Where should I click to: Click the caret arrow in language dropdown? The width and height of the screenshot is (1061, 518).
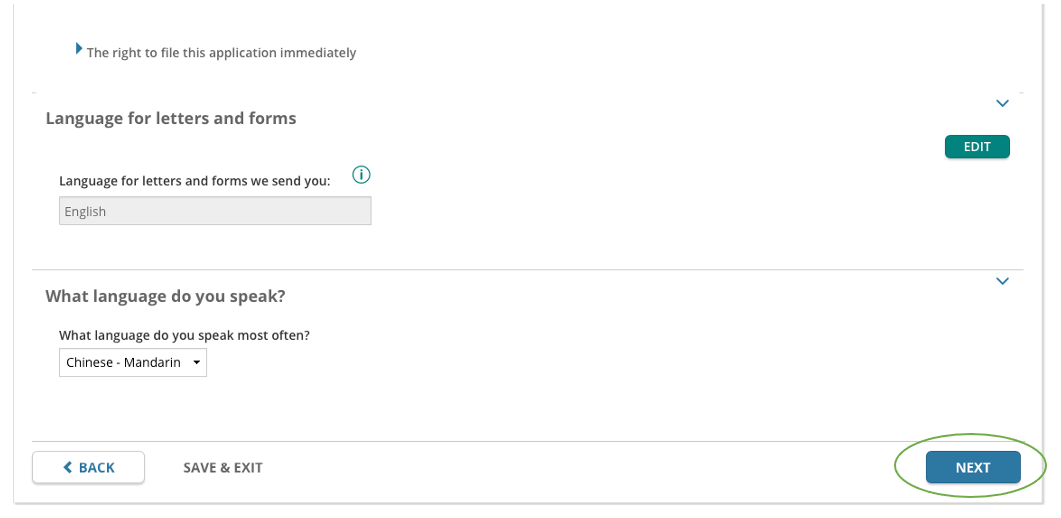(196, 362)
